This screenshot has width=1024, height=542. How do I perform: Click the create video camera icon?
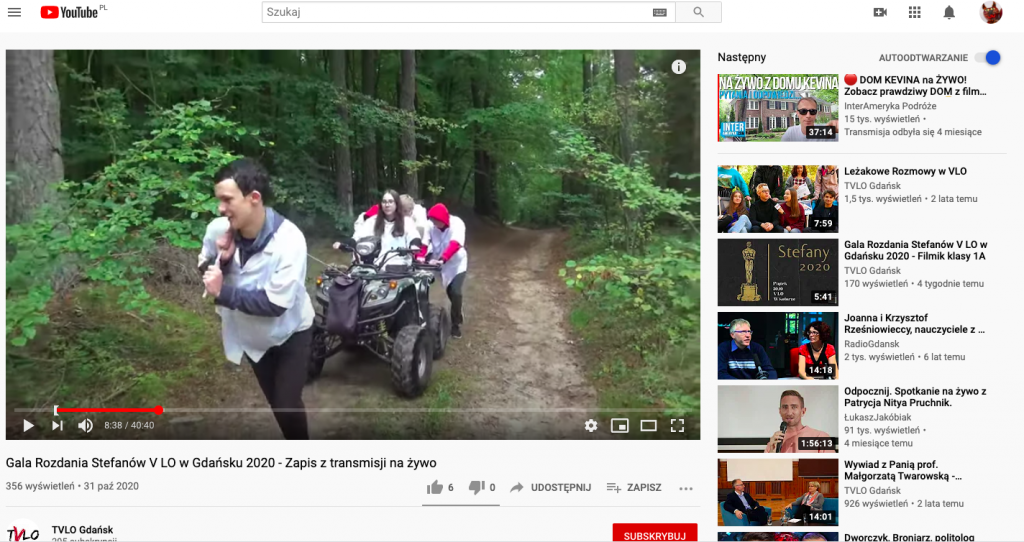coord(880,12)
